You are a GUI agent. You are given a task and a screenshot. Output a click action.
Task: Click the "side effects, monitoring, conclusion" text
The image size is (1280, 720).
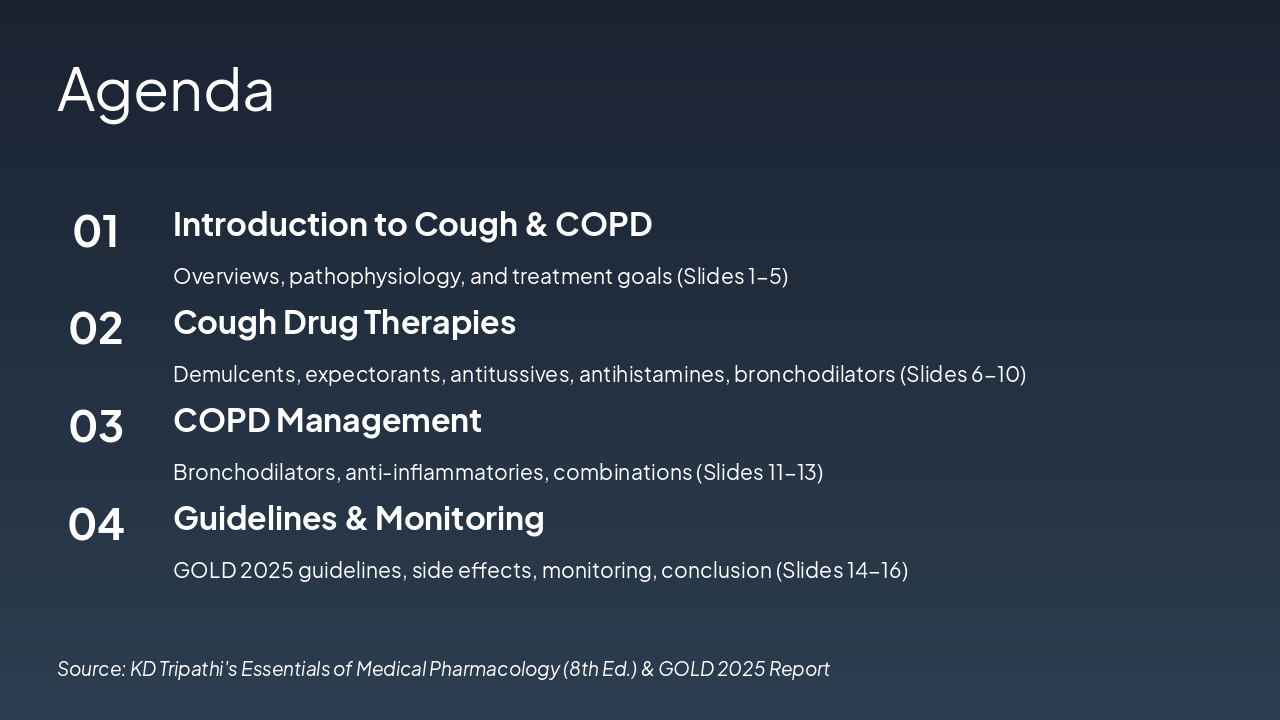(x=591, y=570)
